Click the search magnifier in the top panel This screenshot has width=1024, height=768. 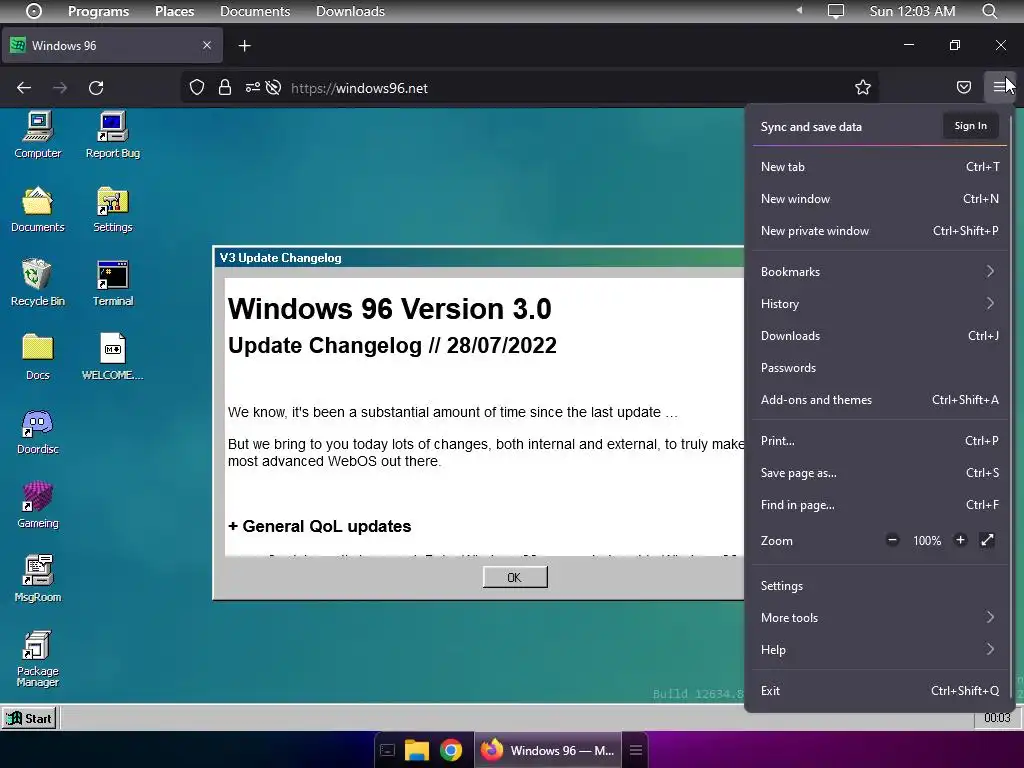pyautogui.click(x=990, y=11)
